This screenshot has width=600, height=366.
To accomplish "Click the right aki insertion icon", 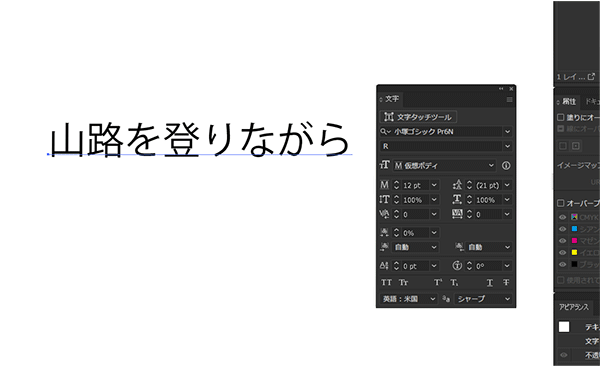I will [459, 247].
